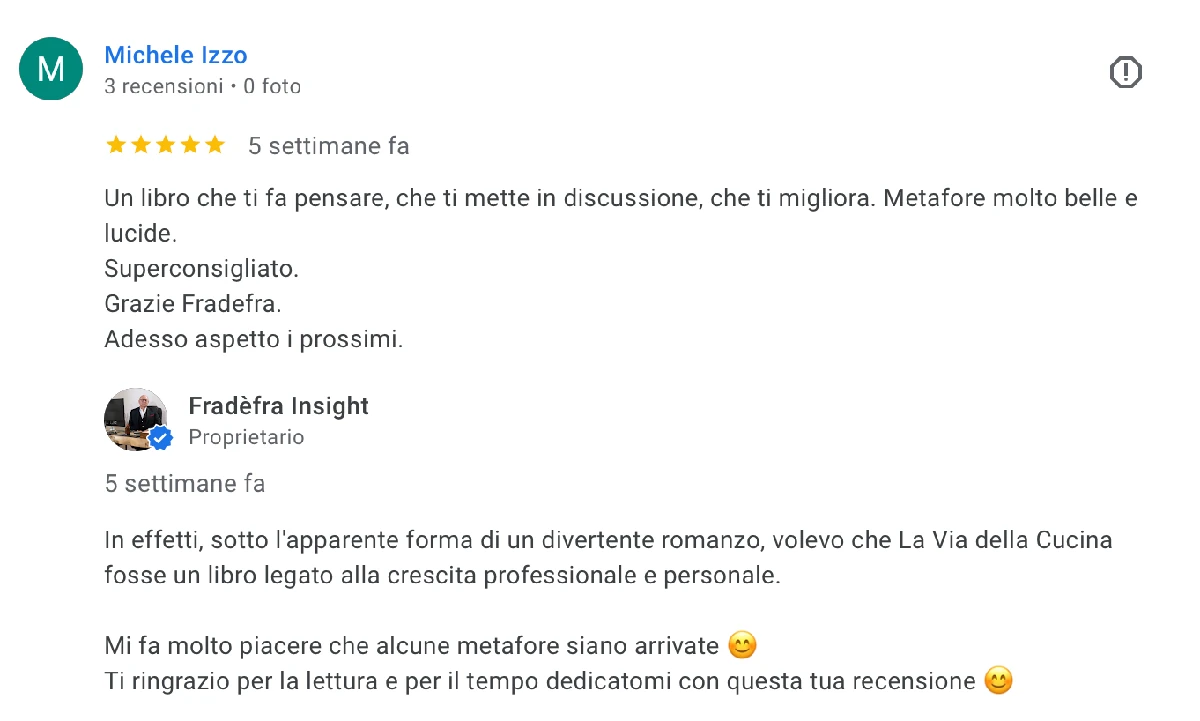Click 'Grazie Fradefra' in the review text

pos(192,303)
